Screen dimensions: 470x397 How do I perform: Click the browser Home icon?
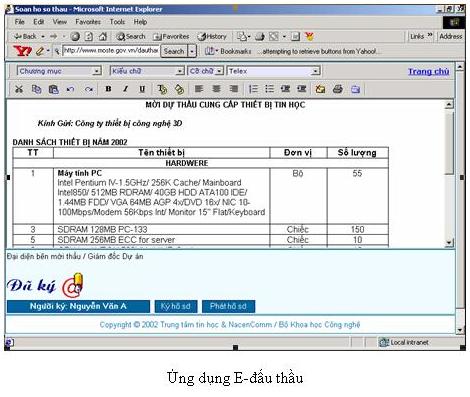[x=103, y=36]
